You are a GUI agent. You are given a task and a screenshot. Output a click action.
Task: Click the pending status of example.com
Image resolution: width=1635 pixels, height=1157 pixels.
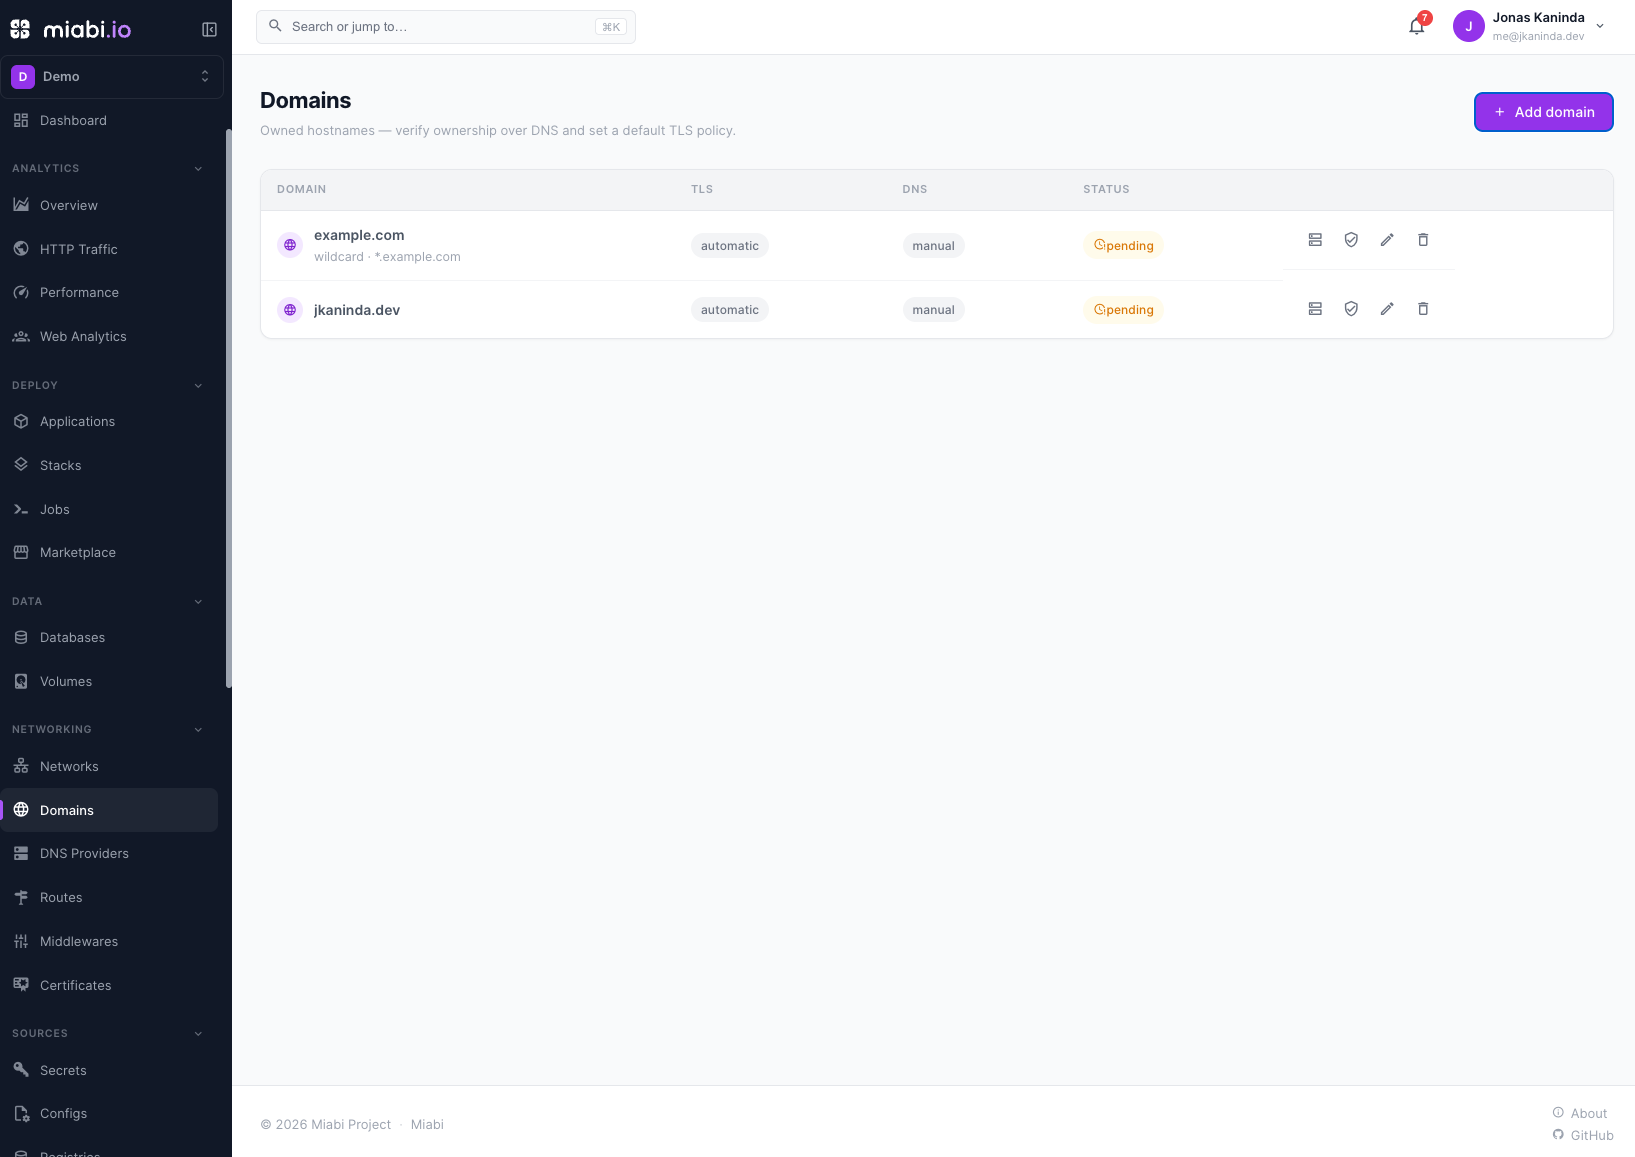point(1123,246)
